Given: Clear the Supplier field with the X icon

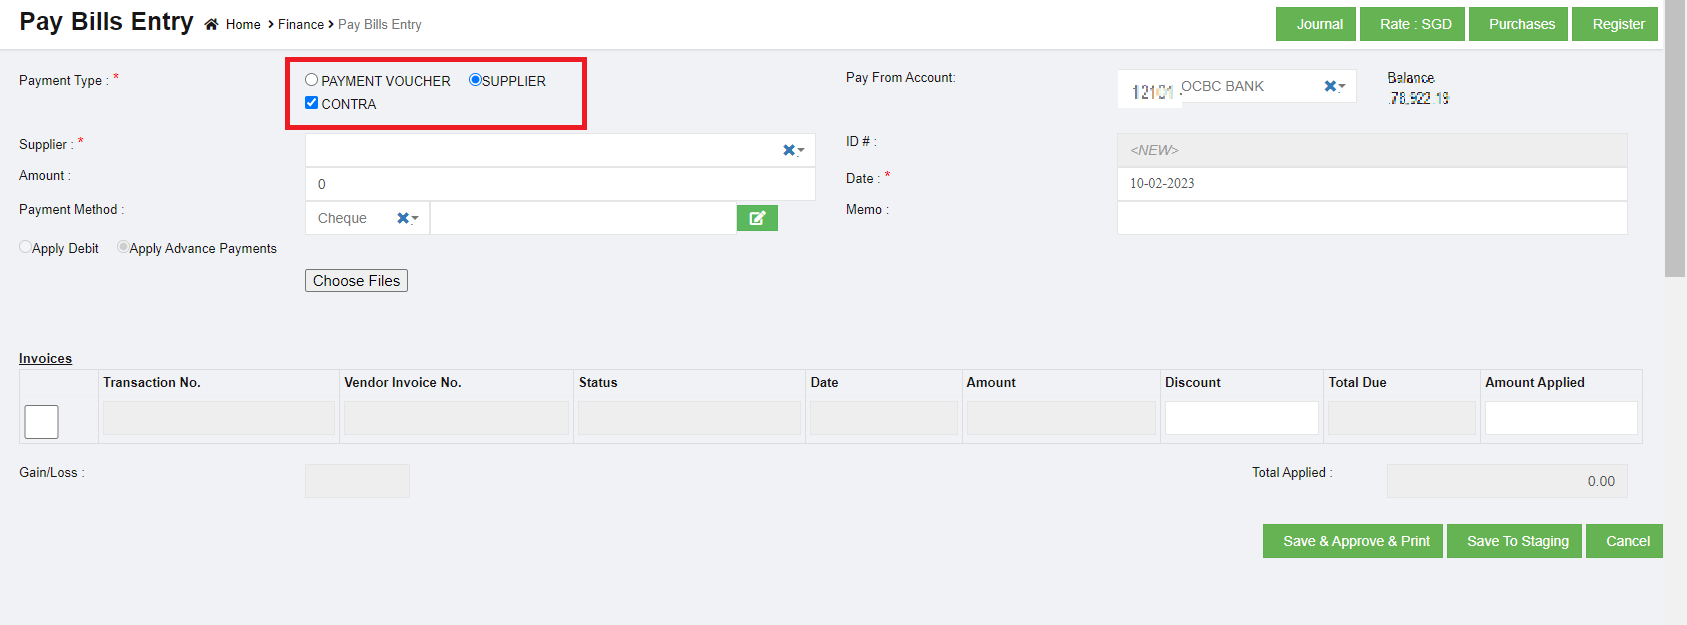Looking at the screenshot, I should point(789,150).
